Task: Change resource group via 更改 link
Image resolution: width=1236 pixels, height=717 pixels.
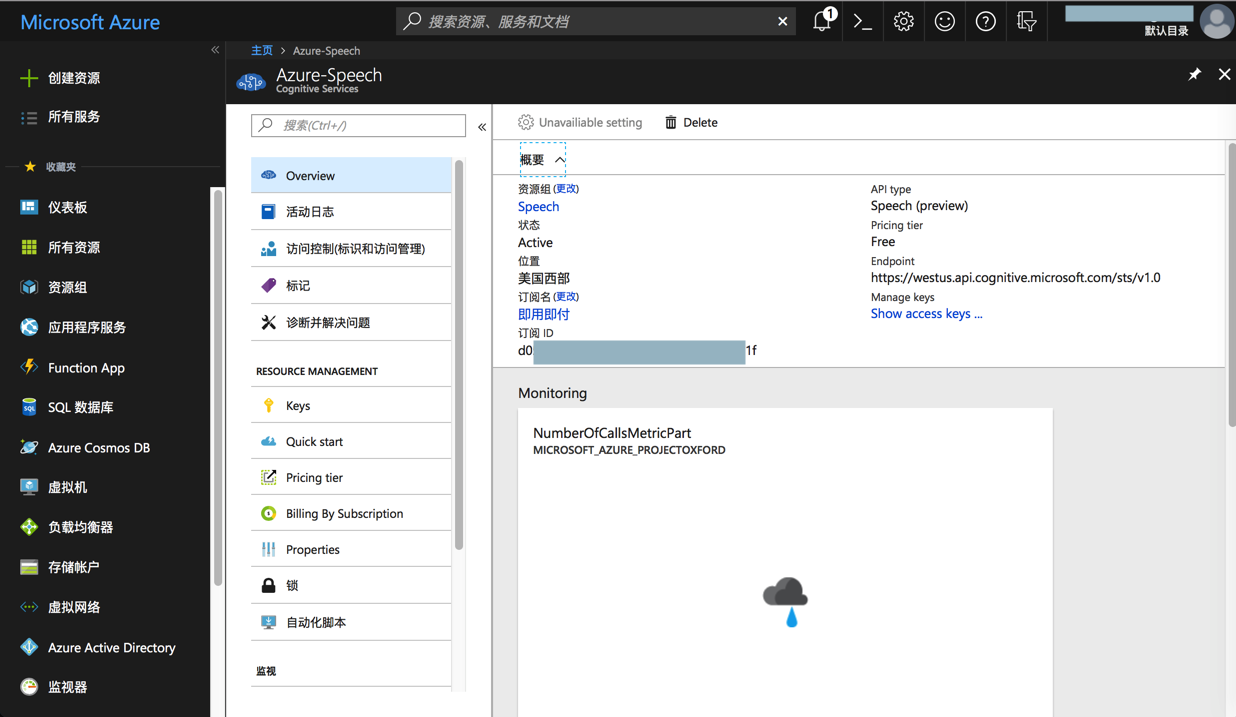Action: pyautogui.click(x=566, y=189)
